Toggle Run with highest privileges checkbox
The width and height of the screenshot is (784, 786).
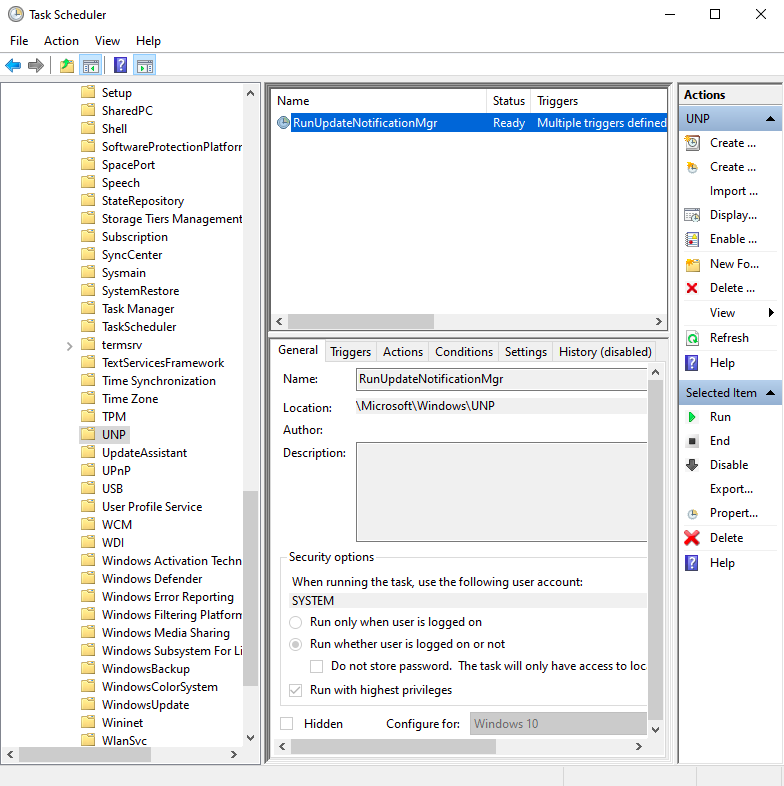296,690
